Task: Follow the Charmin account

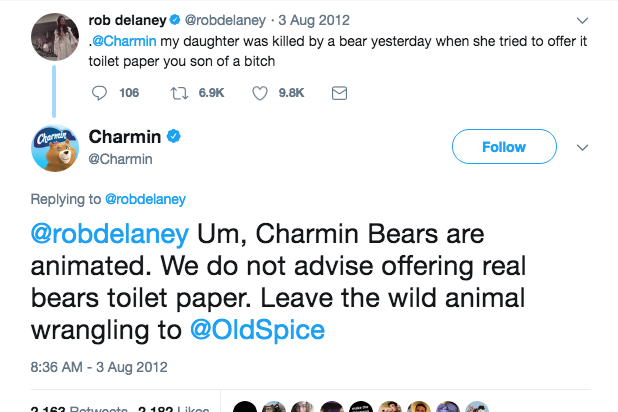Action: point(503,147)
